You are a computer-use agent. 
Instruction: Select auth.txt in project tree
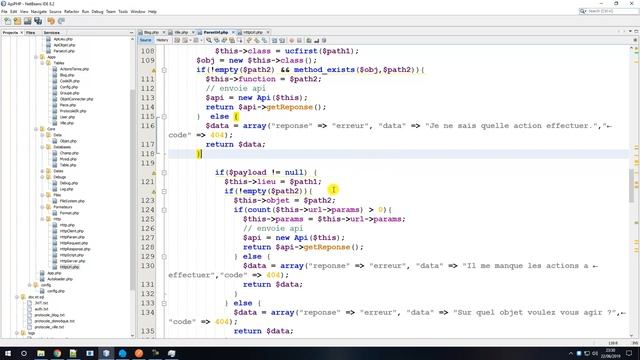point(41,309)
